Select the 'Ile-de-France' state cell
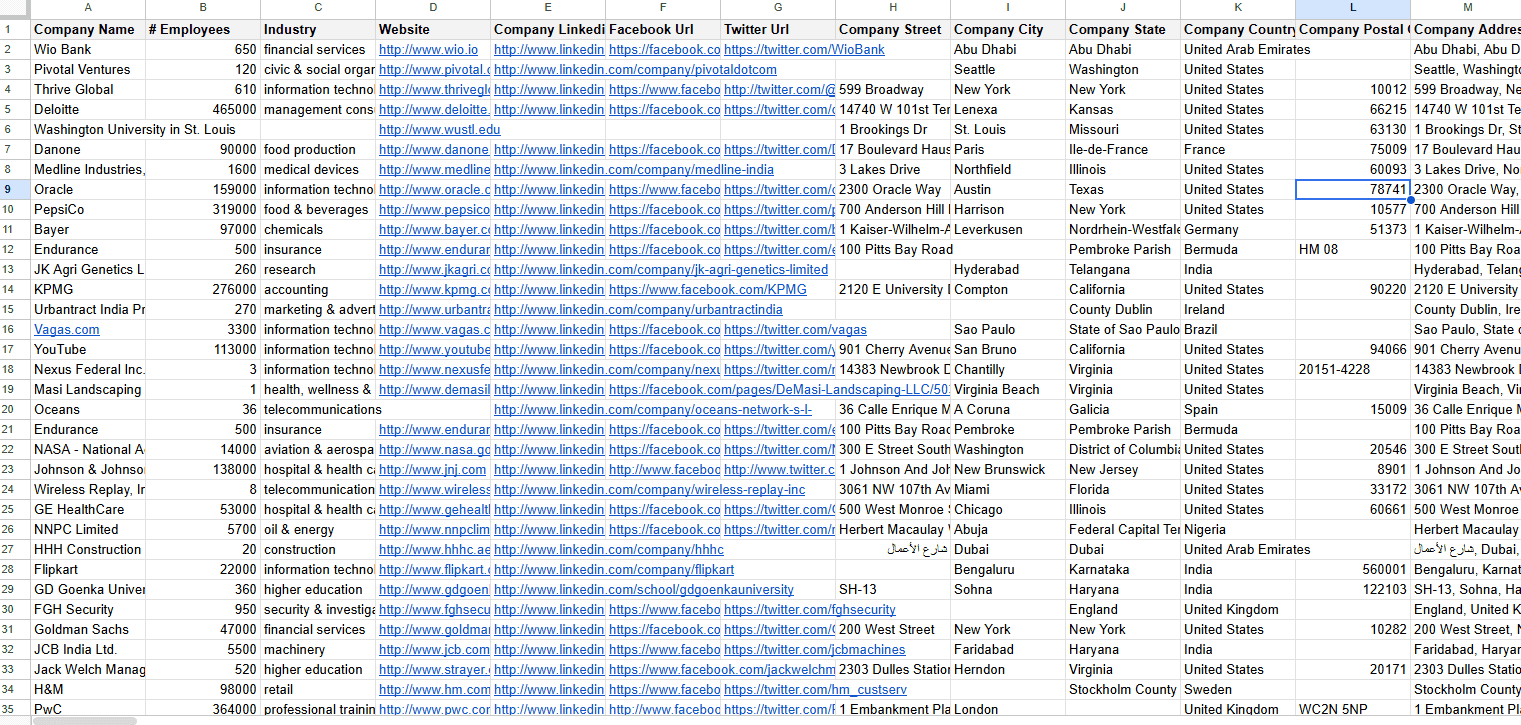1521x725 pixels. click(x=1123, y=149)
